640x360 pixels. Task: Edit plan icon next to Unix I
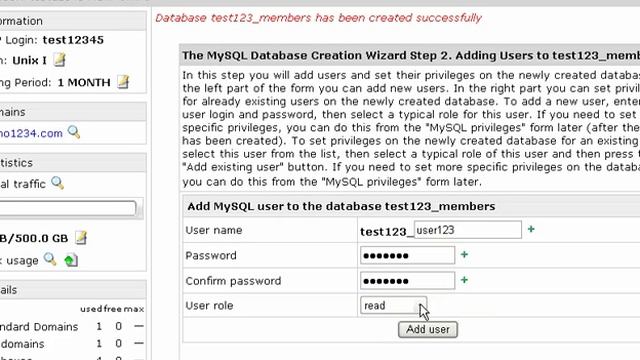[60, 60]
